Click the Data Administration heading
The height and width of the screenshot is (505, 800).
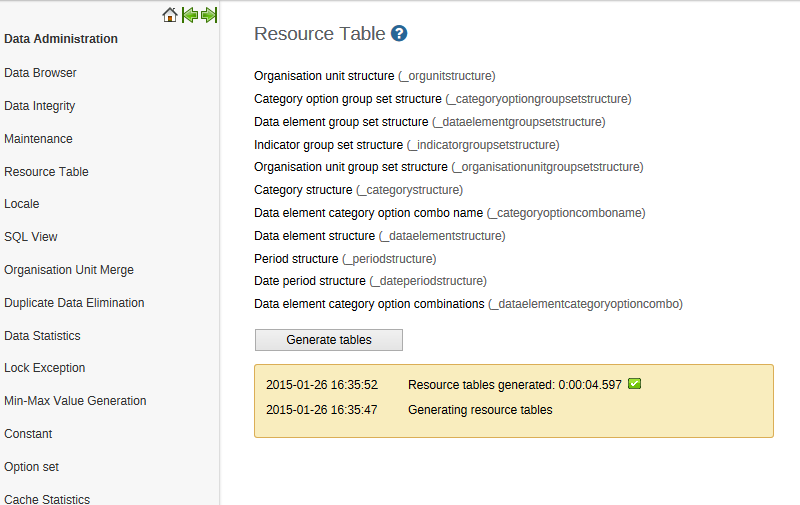(x=61, y=39)
